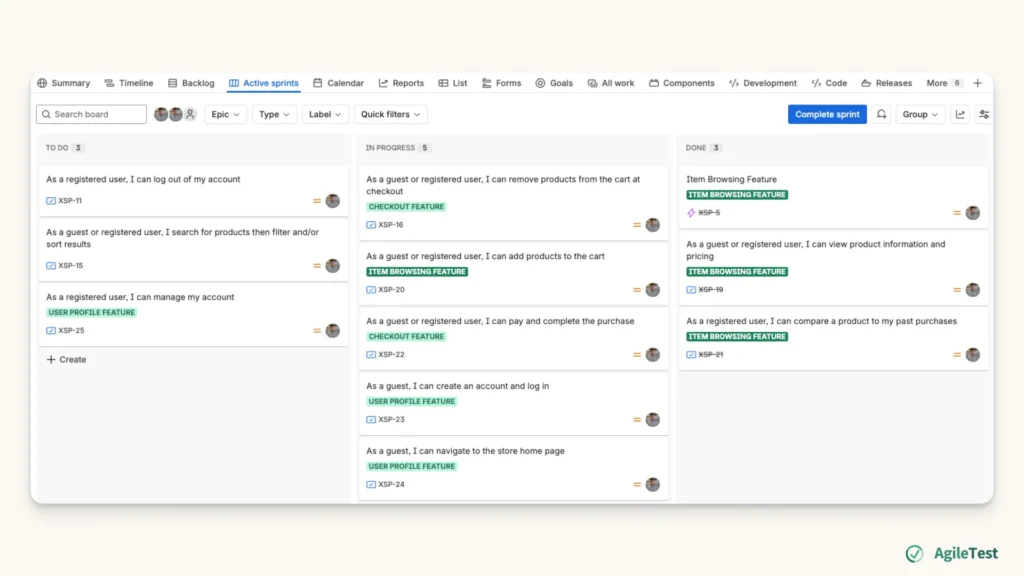Go to the Reports tab
Viewport: 1024px width, 576px height.
coord(401,83)
